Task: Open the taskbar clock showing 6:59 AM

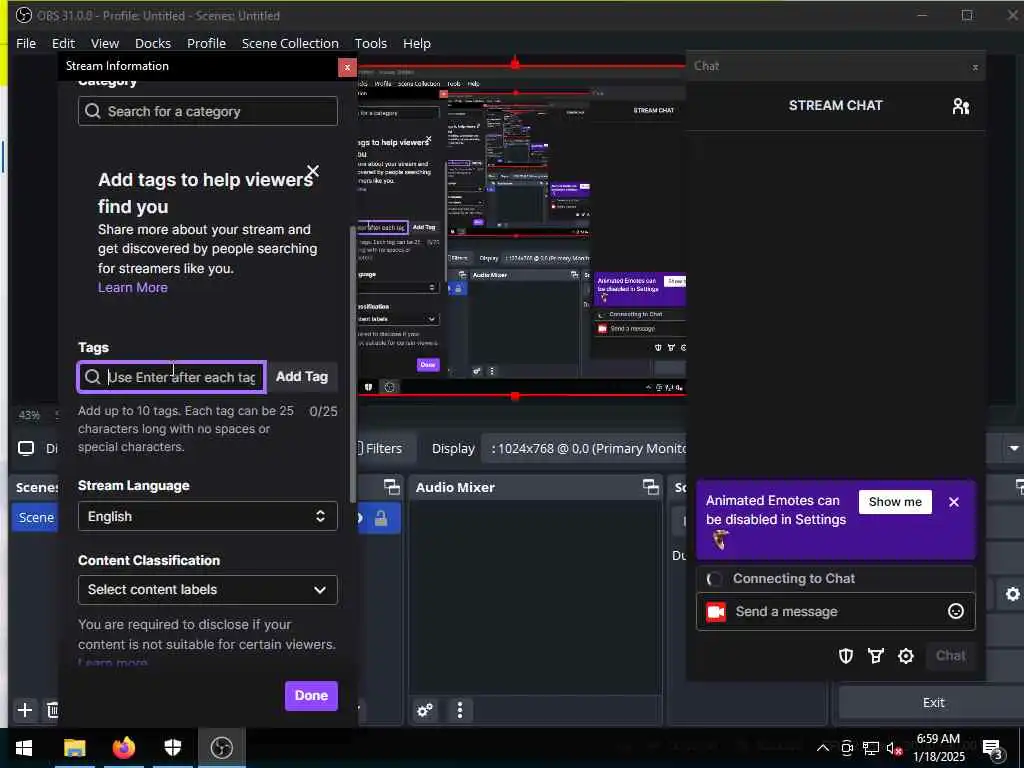Action: pos(938,748)
